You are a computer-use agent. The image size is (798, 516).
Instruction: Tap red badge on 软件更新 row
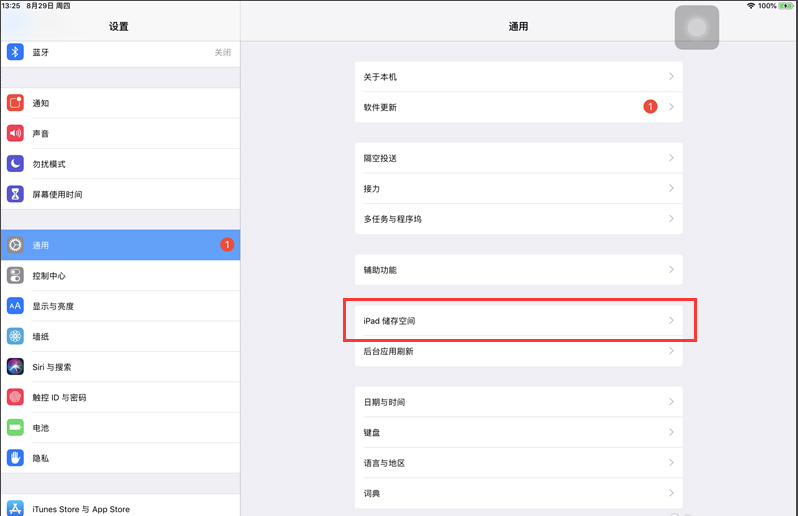650,106
